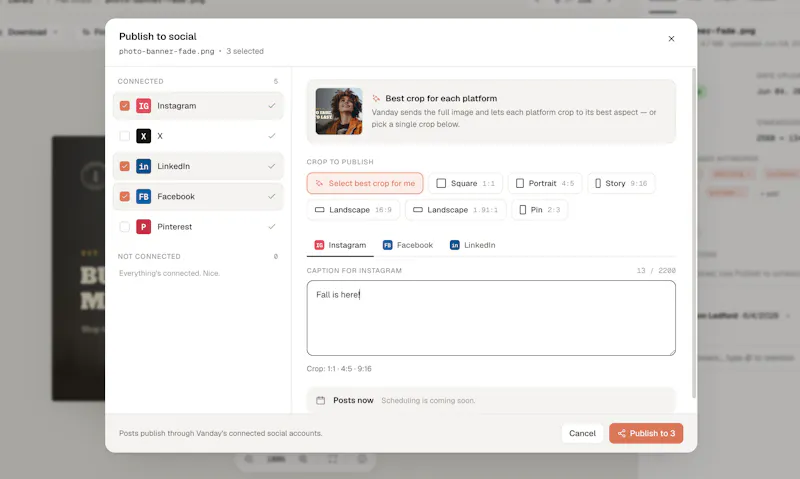
Task: Click the '13 / 2200' character counter
Action: pos(656,271)
